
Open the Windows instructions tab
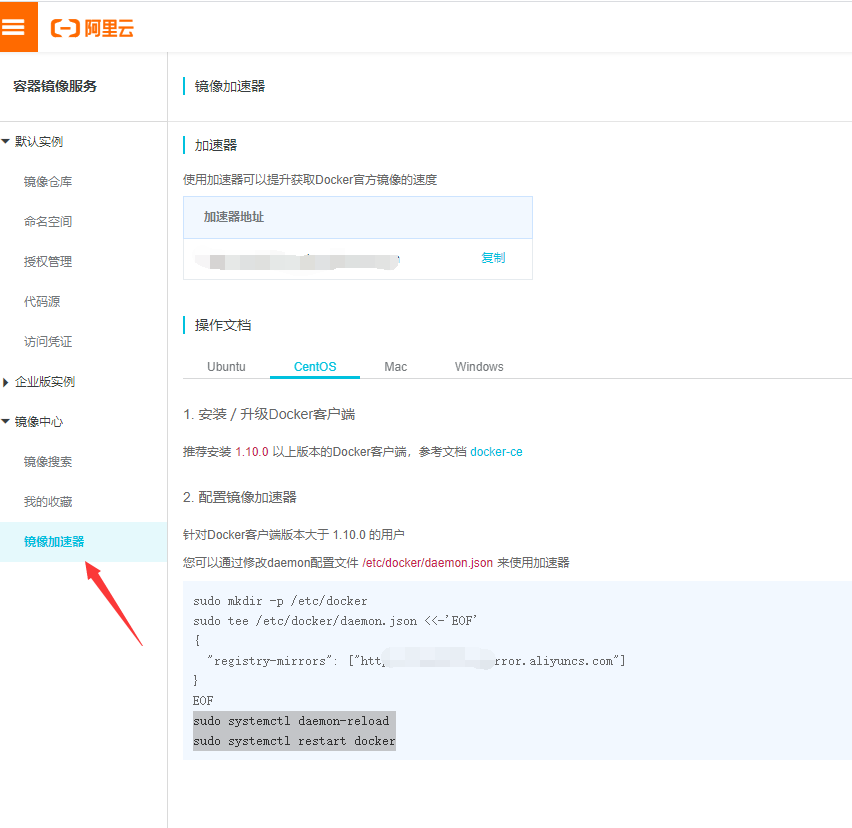pyautogui.click(x=478, y=366)
